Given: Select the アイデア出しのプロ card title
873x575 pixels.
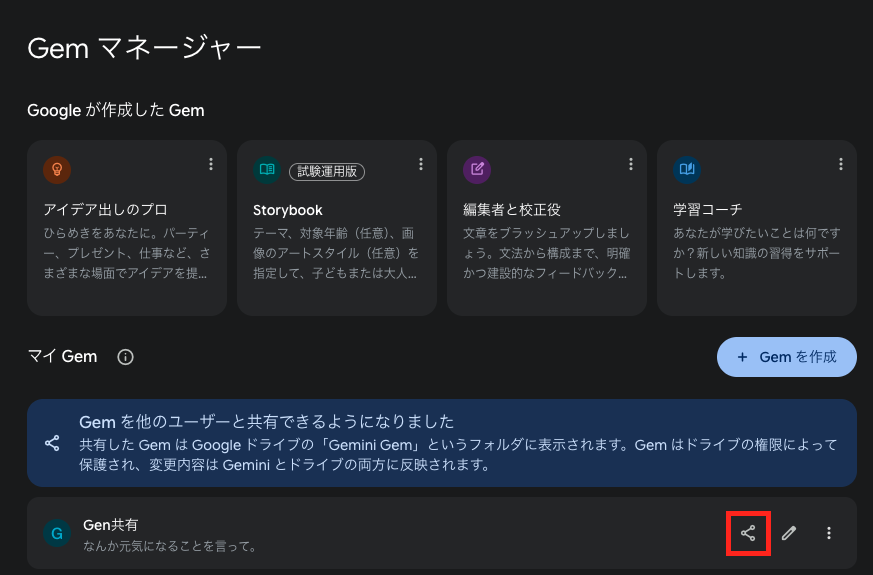Looking at the screenshot, I should point(105,210).
